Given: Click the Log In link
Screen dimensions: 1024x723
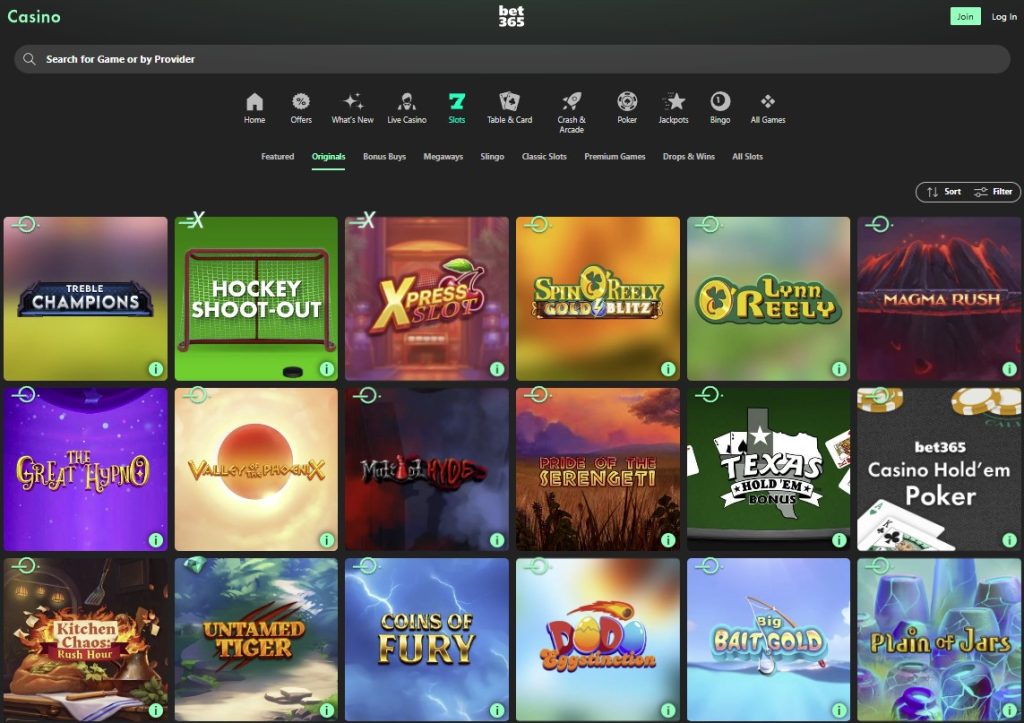Looking at the screenshot, I should pos(1003,17).
